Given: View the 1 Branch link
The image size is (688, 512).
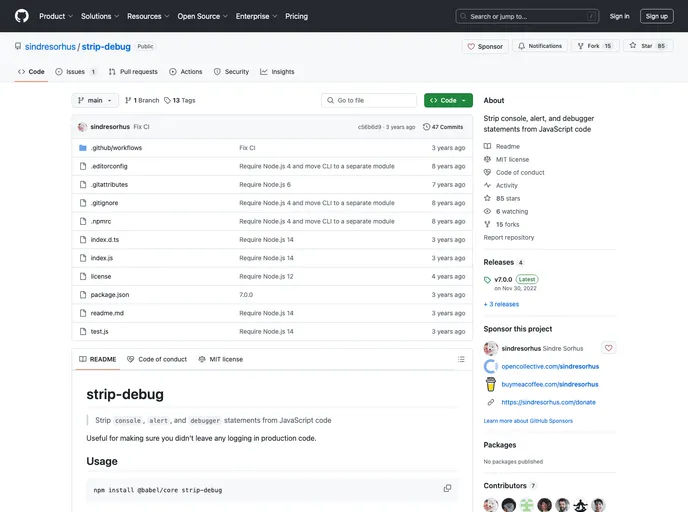Looking at the screenshot, I should 142,100.
